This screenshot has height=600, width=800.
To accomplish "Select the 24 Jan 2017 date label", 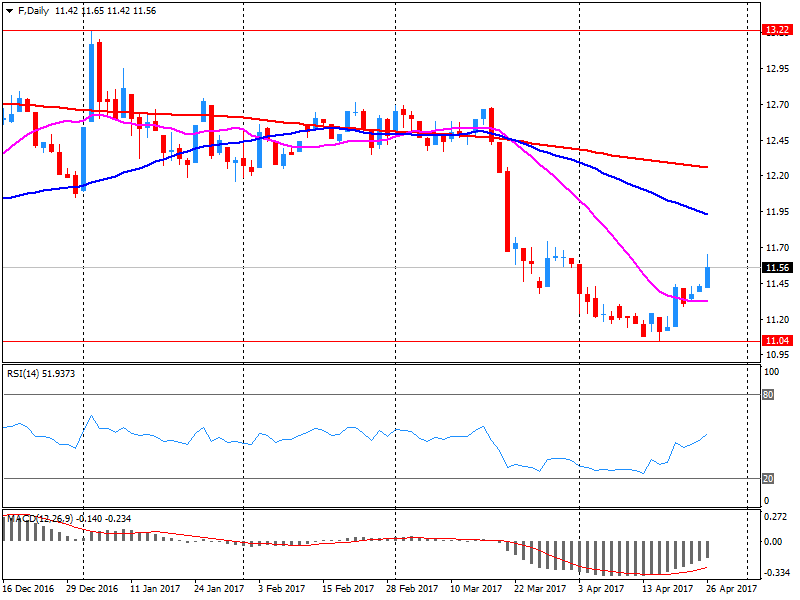I will point(219,588).
